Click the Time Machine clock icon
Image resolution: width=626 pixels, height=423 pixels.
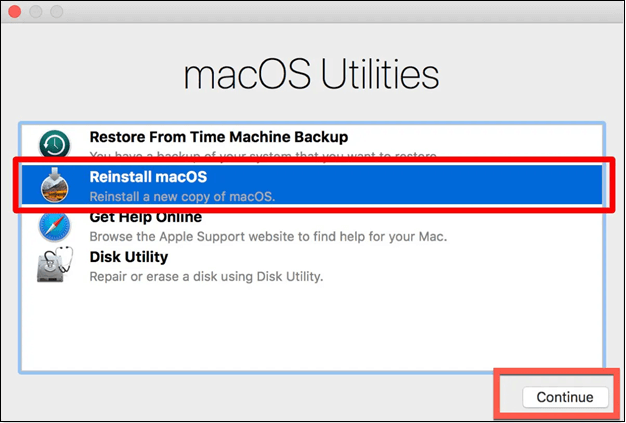click(x=54, y=144)
